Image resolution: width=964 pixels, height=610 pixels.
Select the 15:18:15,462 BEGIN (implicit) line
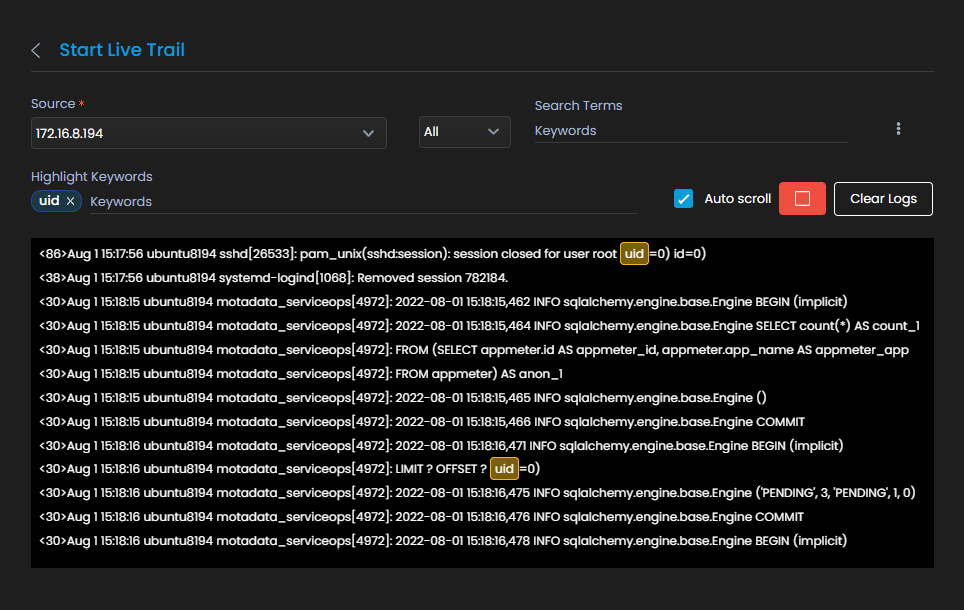click(x=443, y=302)
